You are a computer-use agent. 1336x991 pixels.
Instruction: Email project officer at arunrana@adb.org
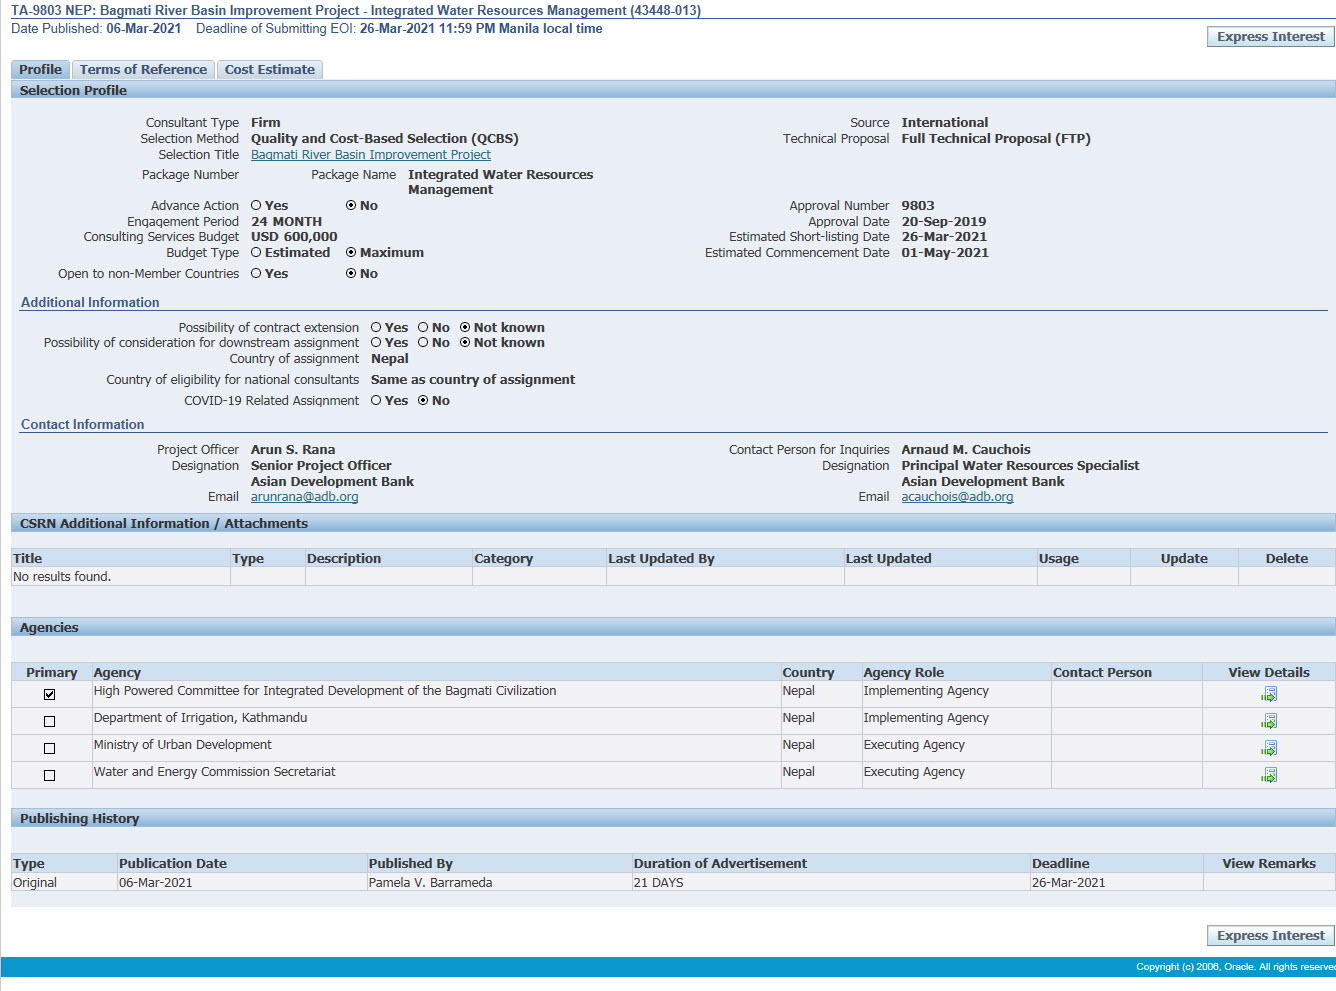click(304, 497)
